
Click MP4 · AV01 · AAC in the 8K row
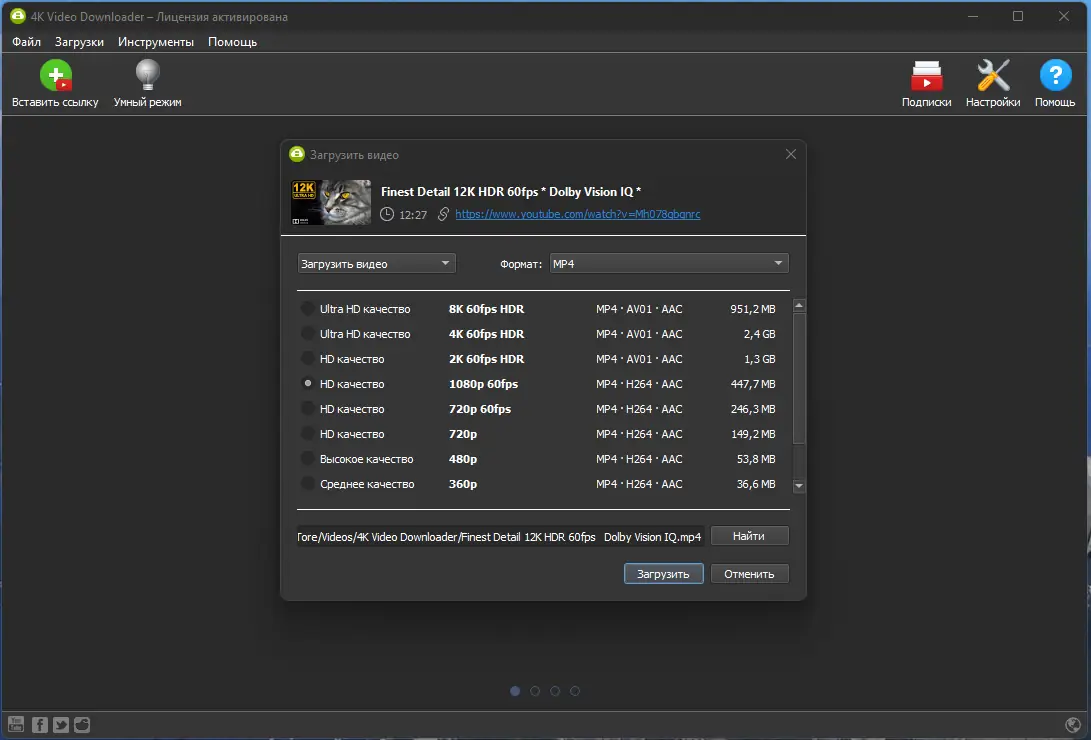pos(639,309)
